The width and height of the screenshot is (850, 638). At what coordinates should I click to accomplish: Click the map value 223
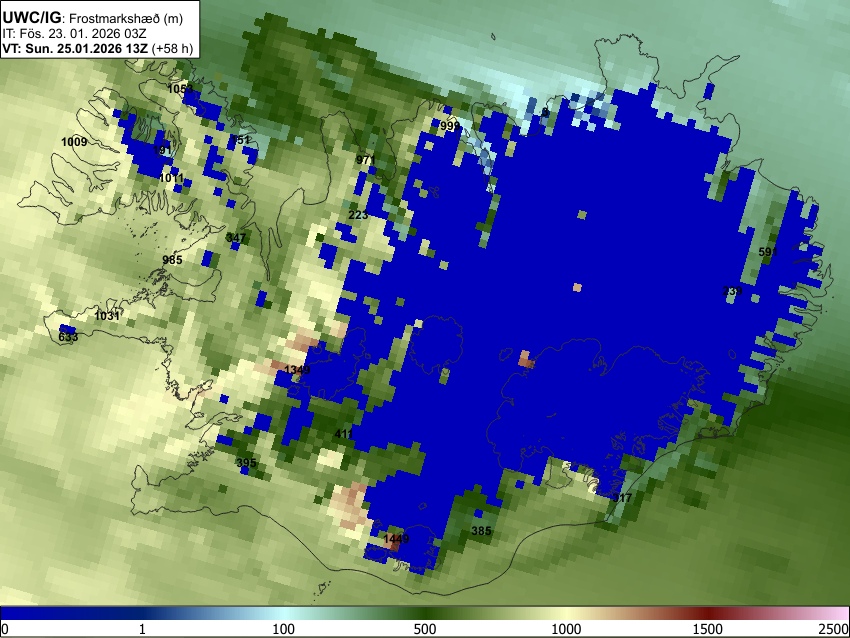[x=358, y=215]
